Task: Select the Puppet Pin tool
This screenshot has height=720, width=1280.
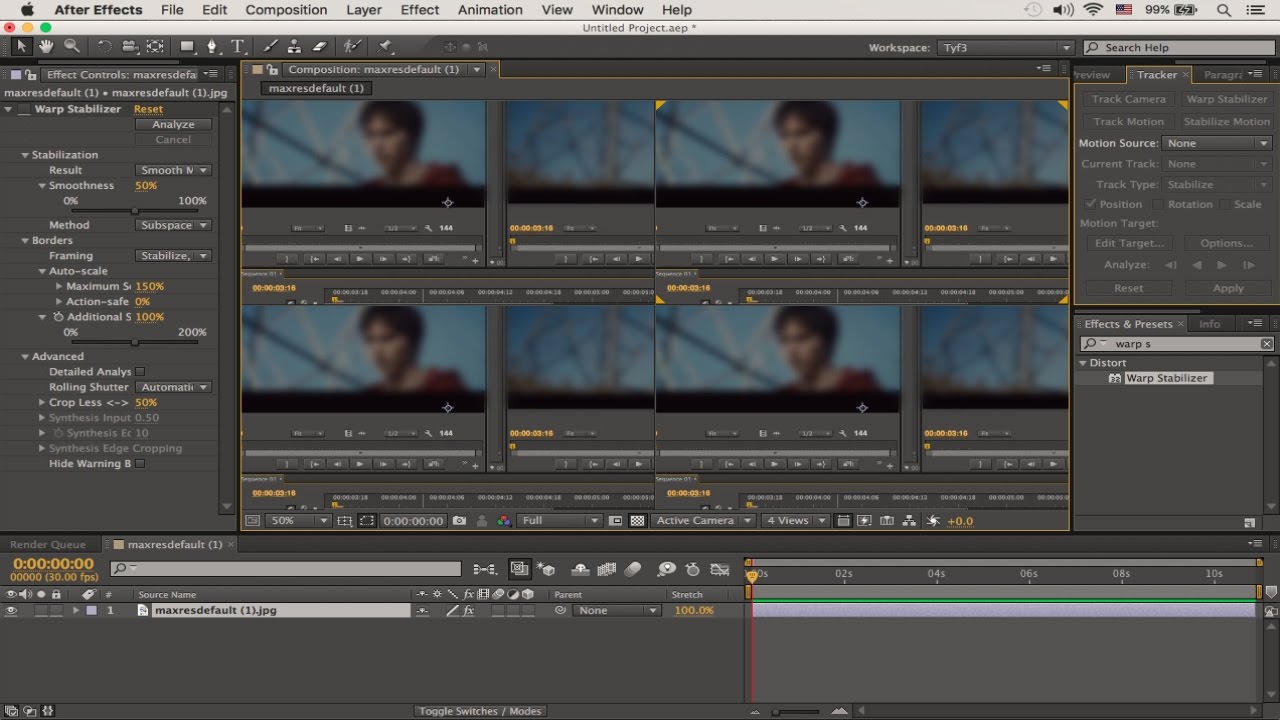Action: [x=386, y=47]
